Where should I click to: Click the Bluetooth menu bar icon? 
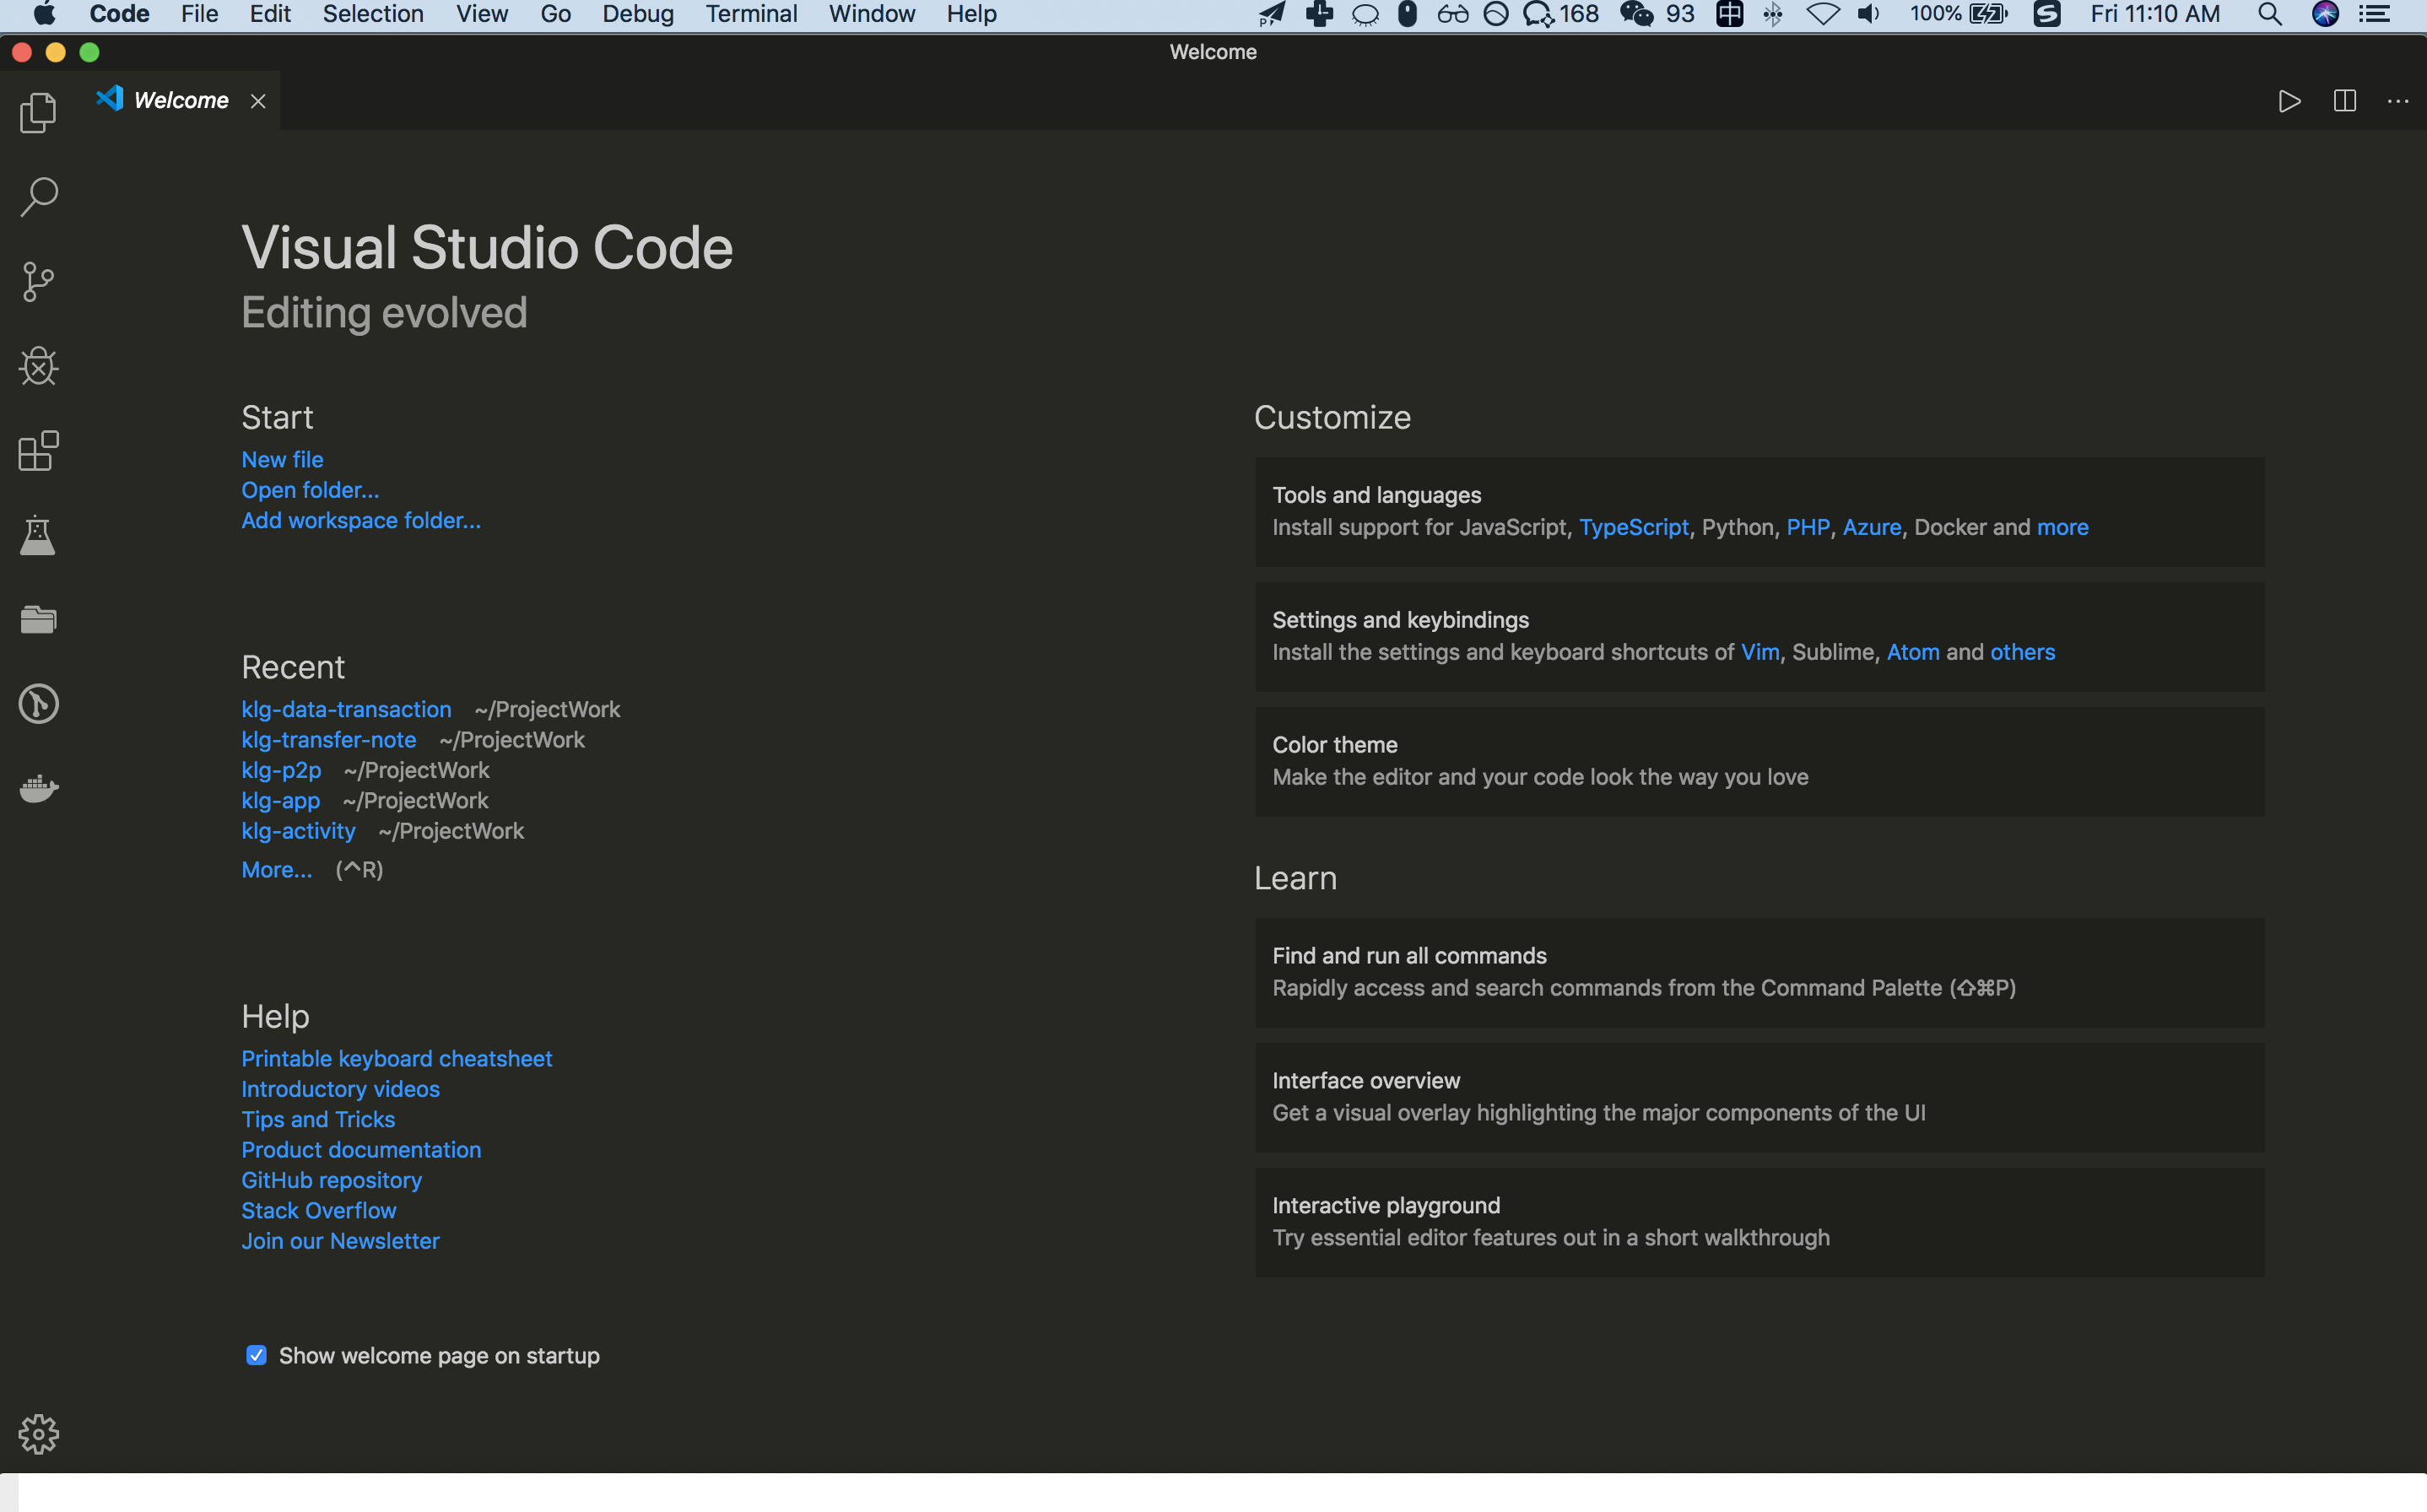coord(1772,14)
